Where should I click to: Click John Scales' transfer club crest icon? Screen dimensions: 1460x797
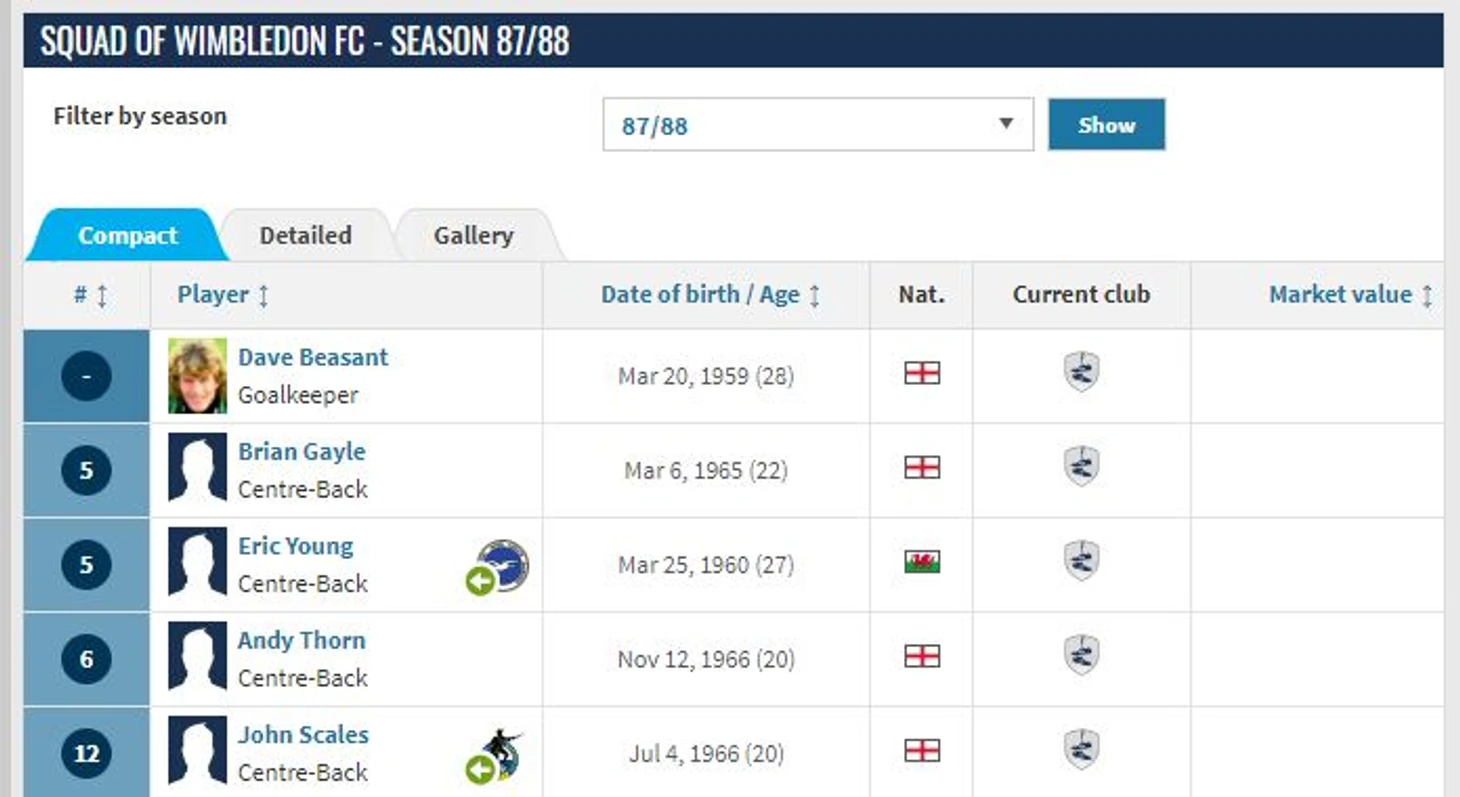pyautogui.click(x=499, y=754)
